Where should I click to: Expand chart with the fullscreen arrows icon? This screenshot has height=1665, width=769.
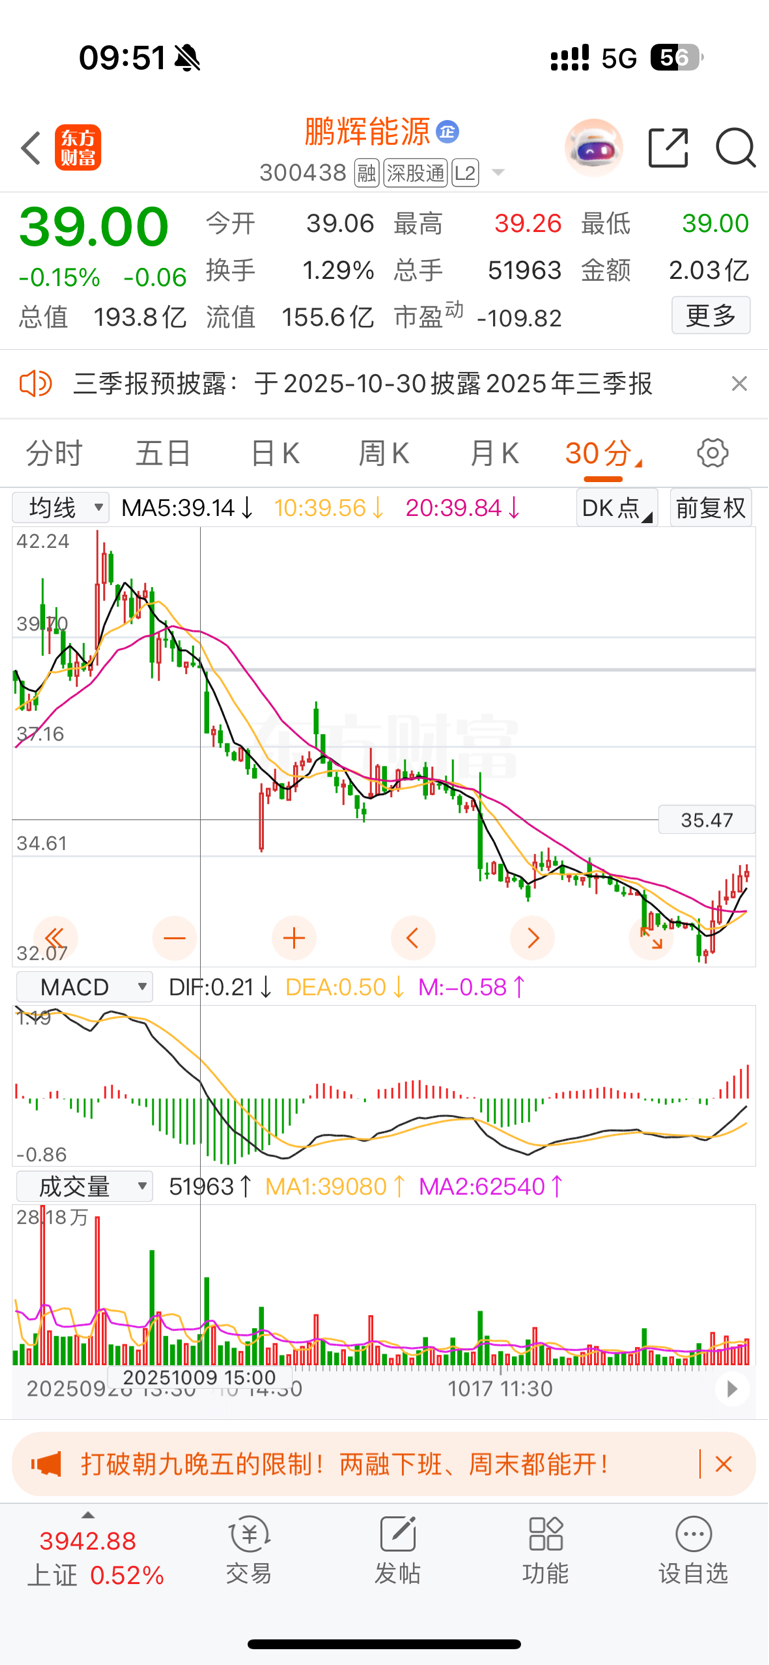[651, 938]
